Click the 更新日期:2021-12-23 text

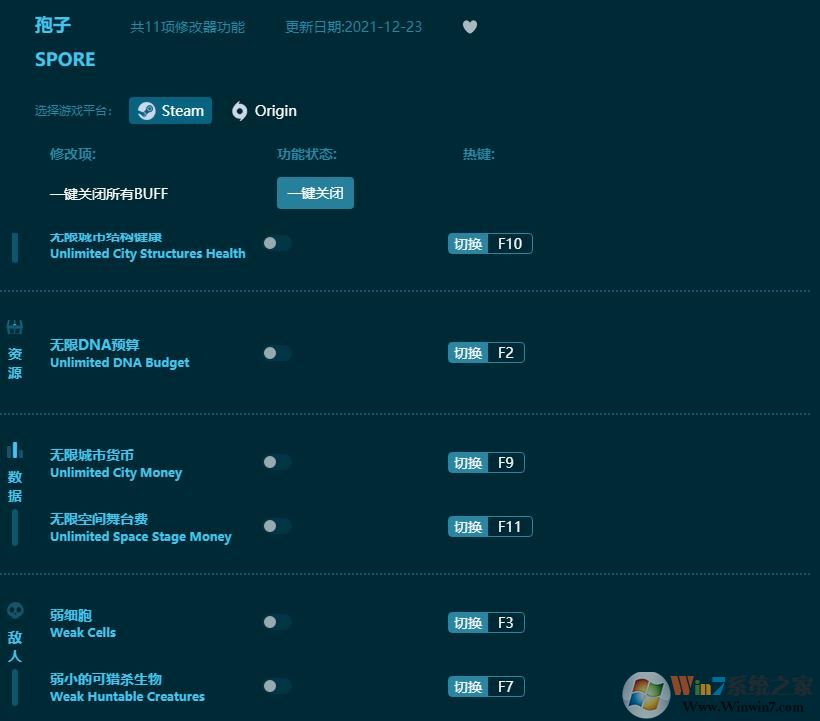pos(354,27)
